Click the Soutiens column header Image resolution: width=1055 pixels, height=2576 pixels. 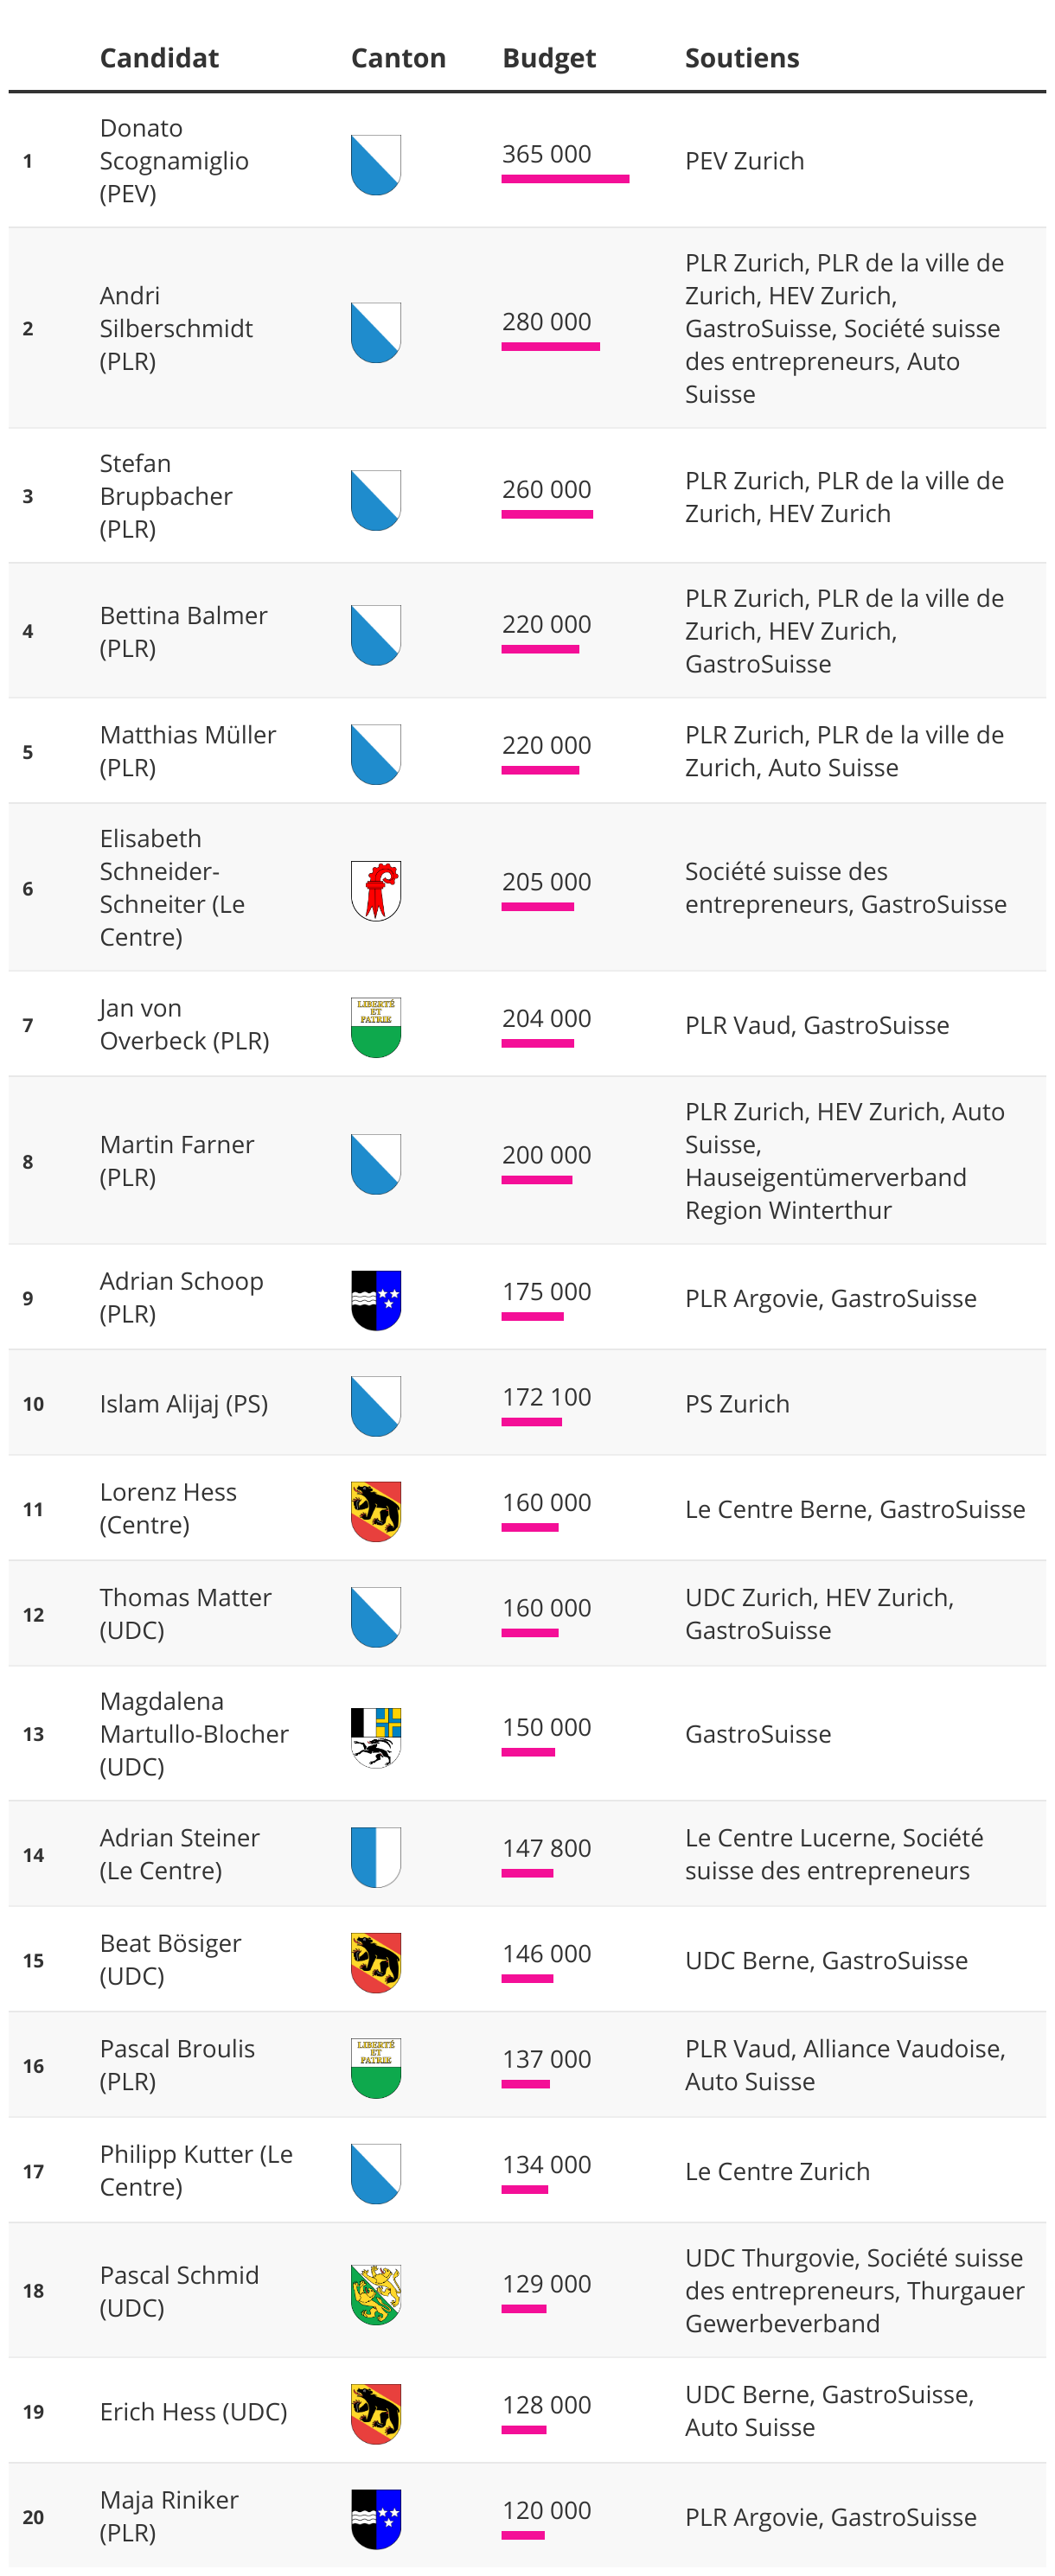[x=742, y=58]
